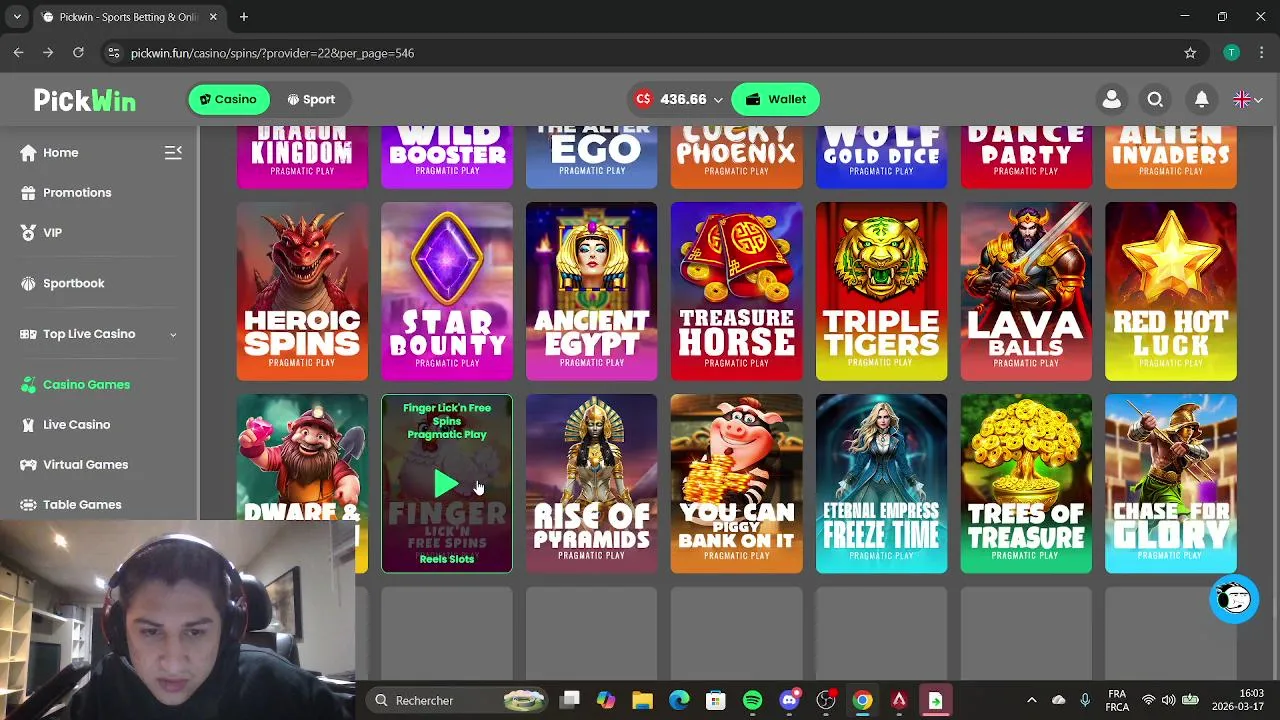This screenshot has height=720, width=1280.
Task: Open the Home sidebar item
Action: tap(60, 152)
